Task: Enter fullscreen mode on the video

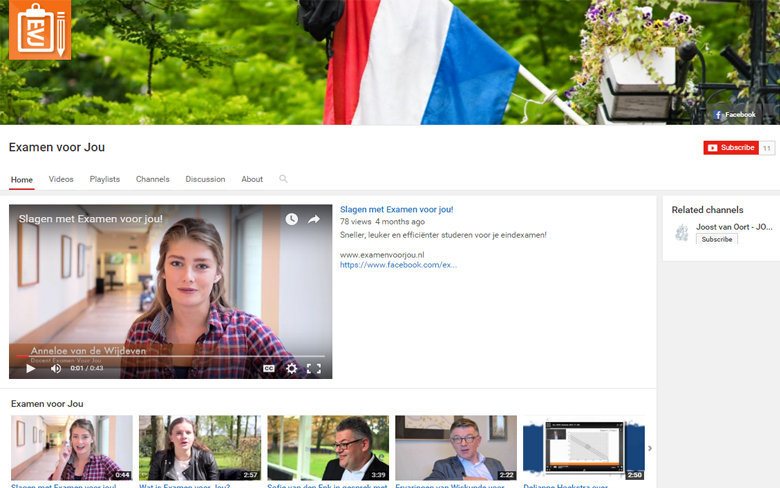Action: point(313,368)
